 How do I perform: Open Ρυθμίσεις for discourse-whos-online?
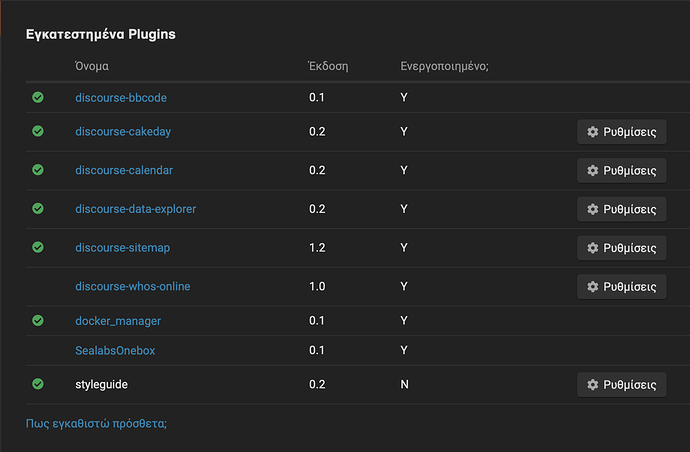tap(621, 287)
